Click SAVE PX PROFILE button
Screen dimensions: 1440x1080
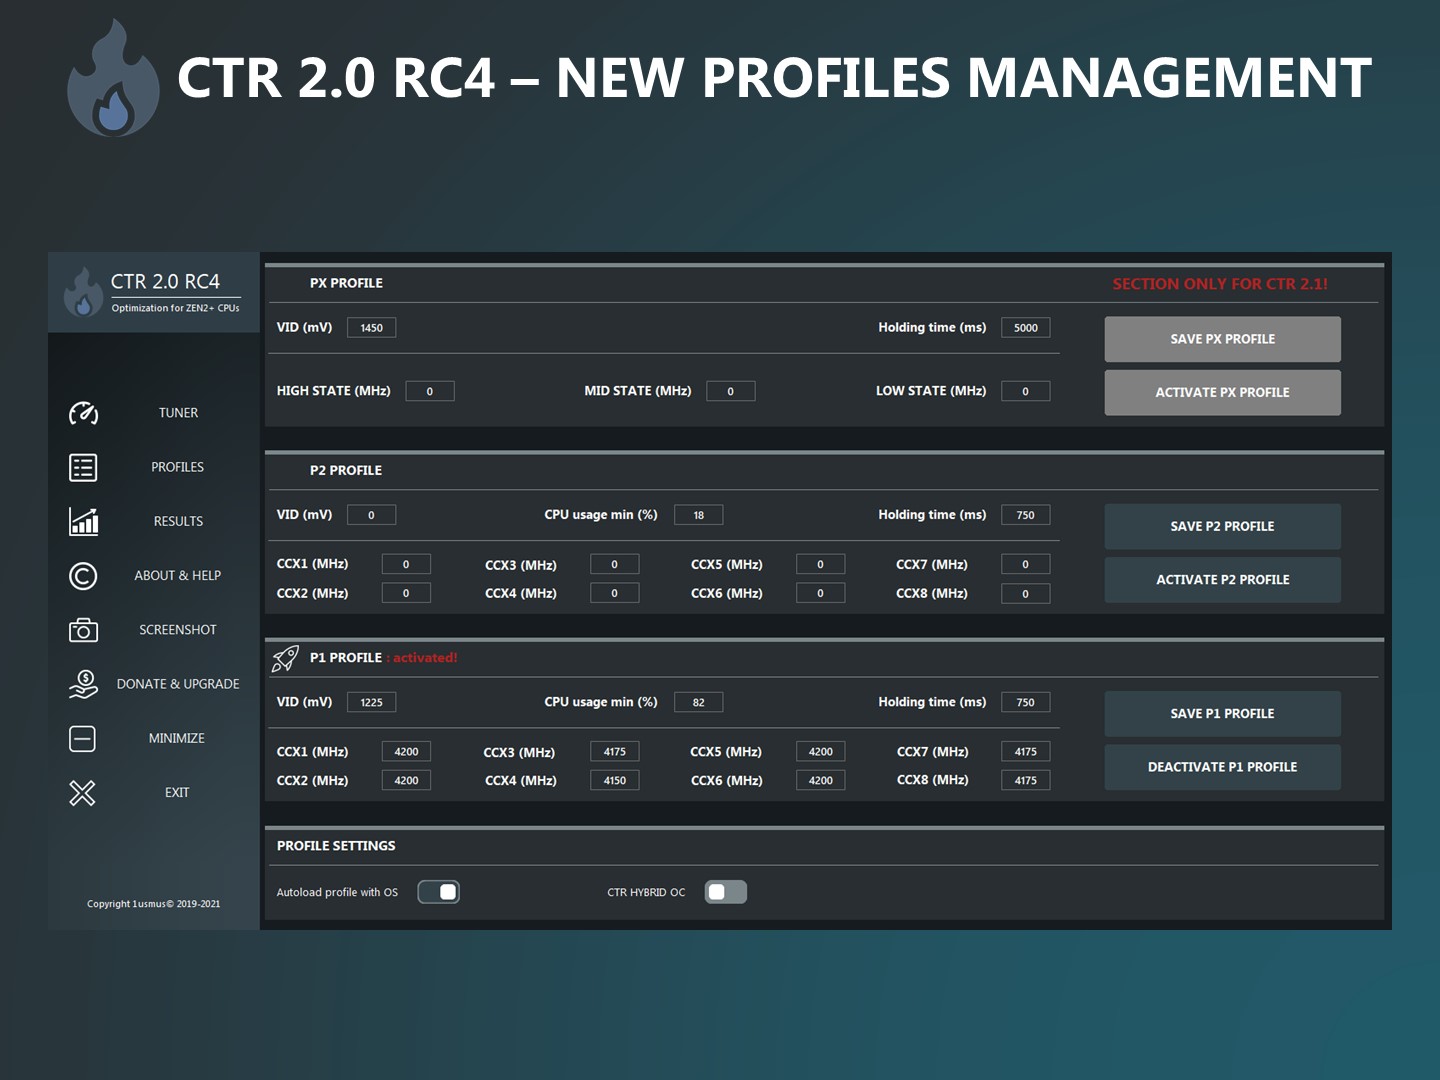1222,339
